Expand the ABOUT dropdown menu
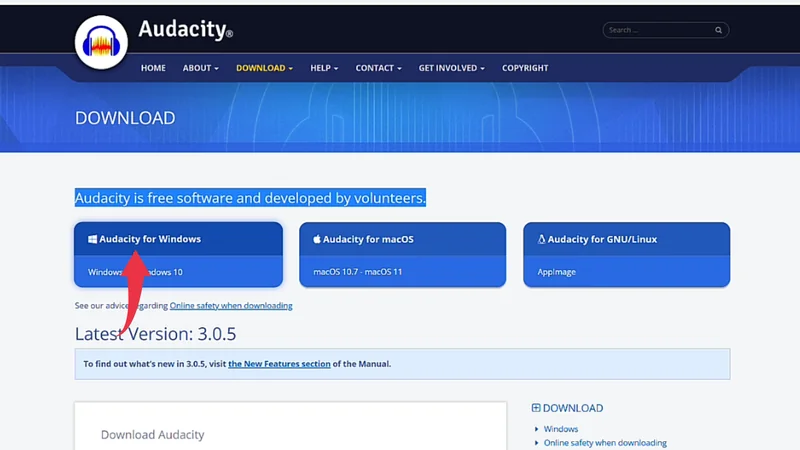Image resolution: width=800 pixels, height=450 pixels. (200, 68)
